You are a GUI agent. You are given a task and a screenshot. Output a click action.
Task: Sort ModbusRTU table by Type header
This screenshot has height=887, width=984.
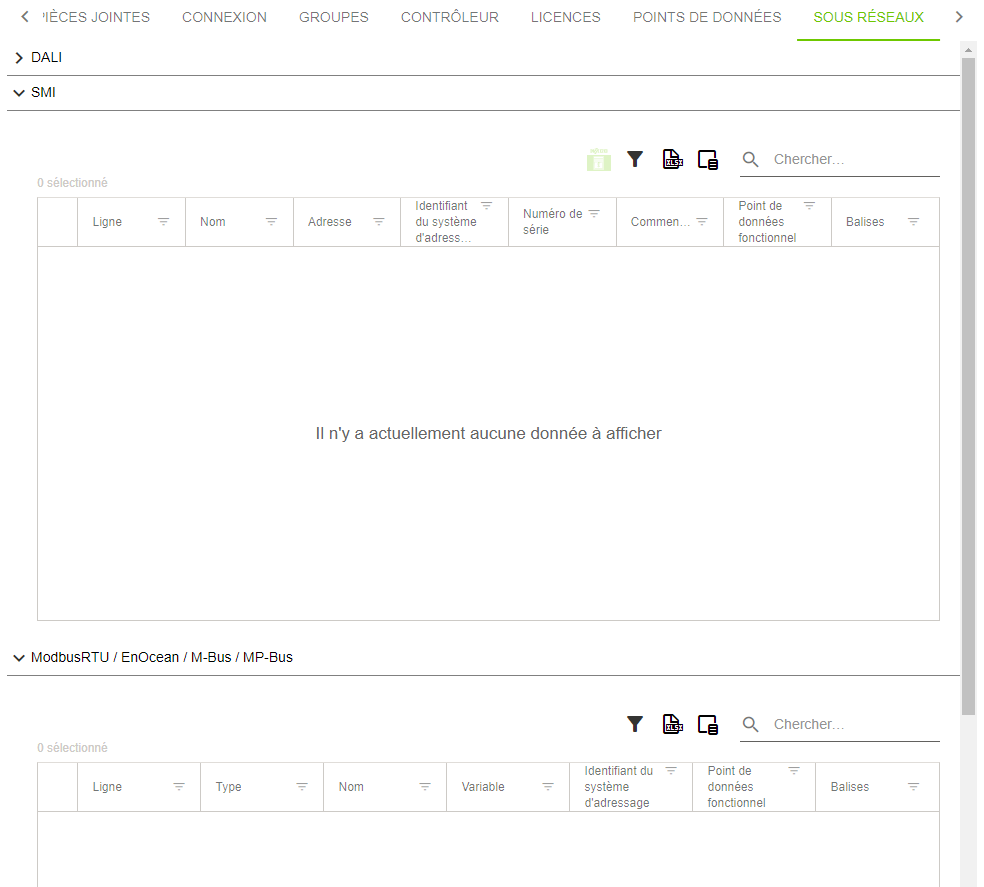click(228, 787)
